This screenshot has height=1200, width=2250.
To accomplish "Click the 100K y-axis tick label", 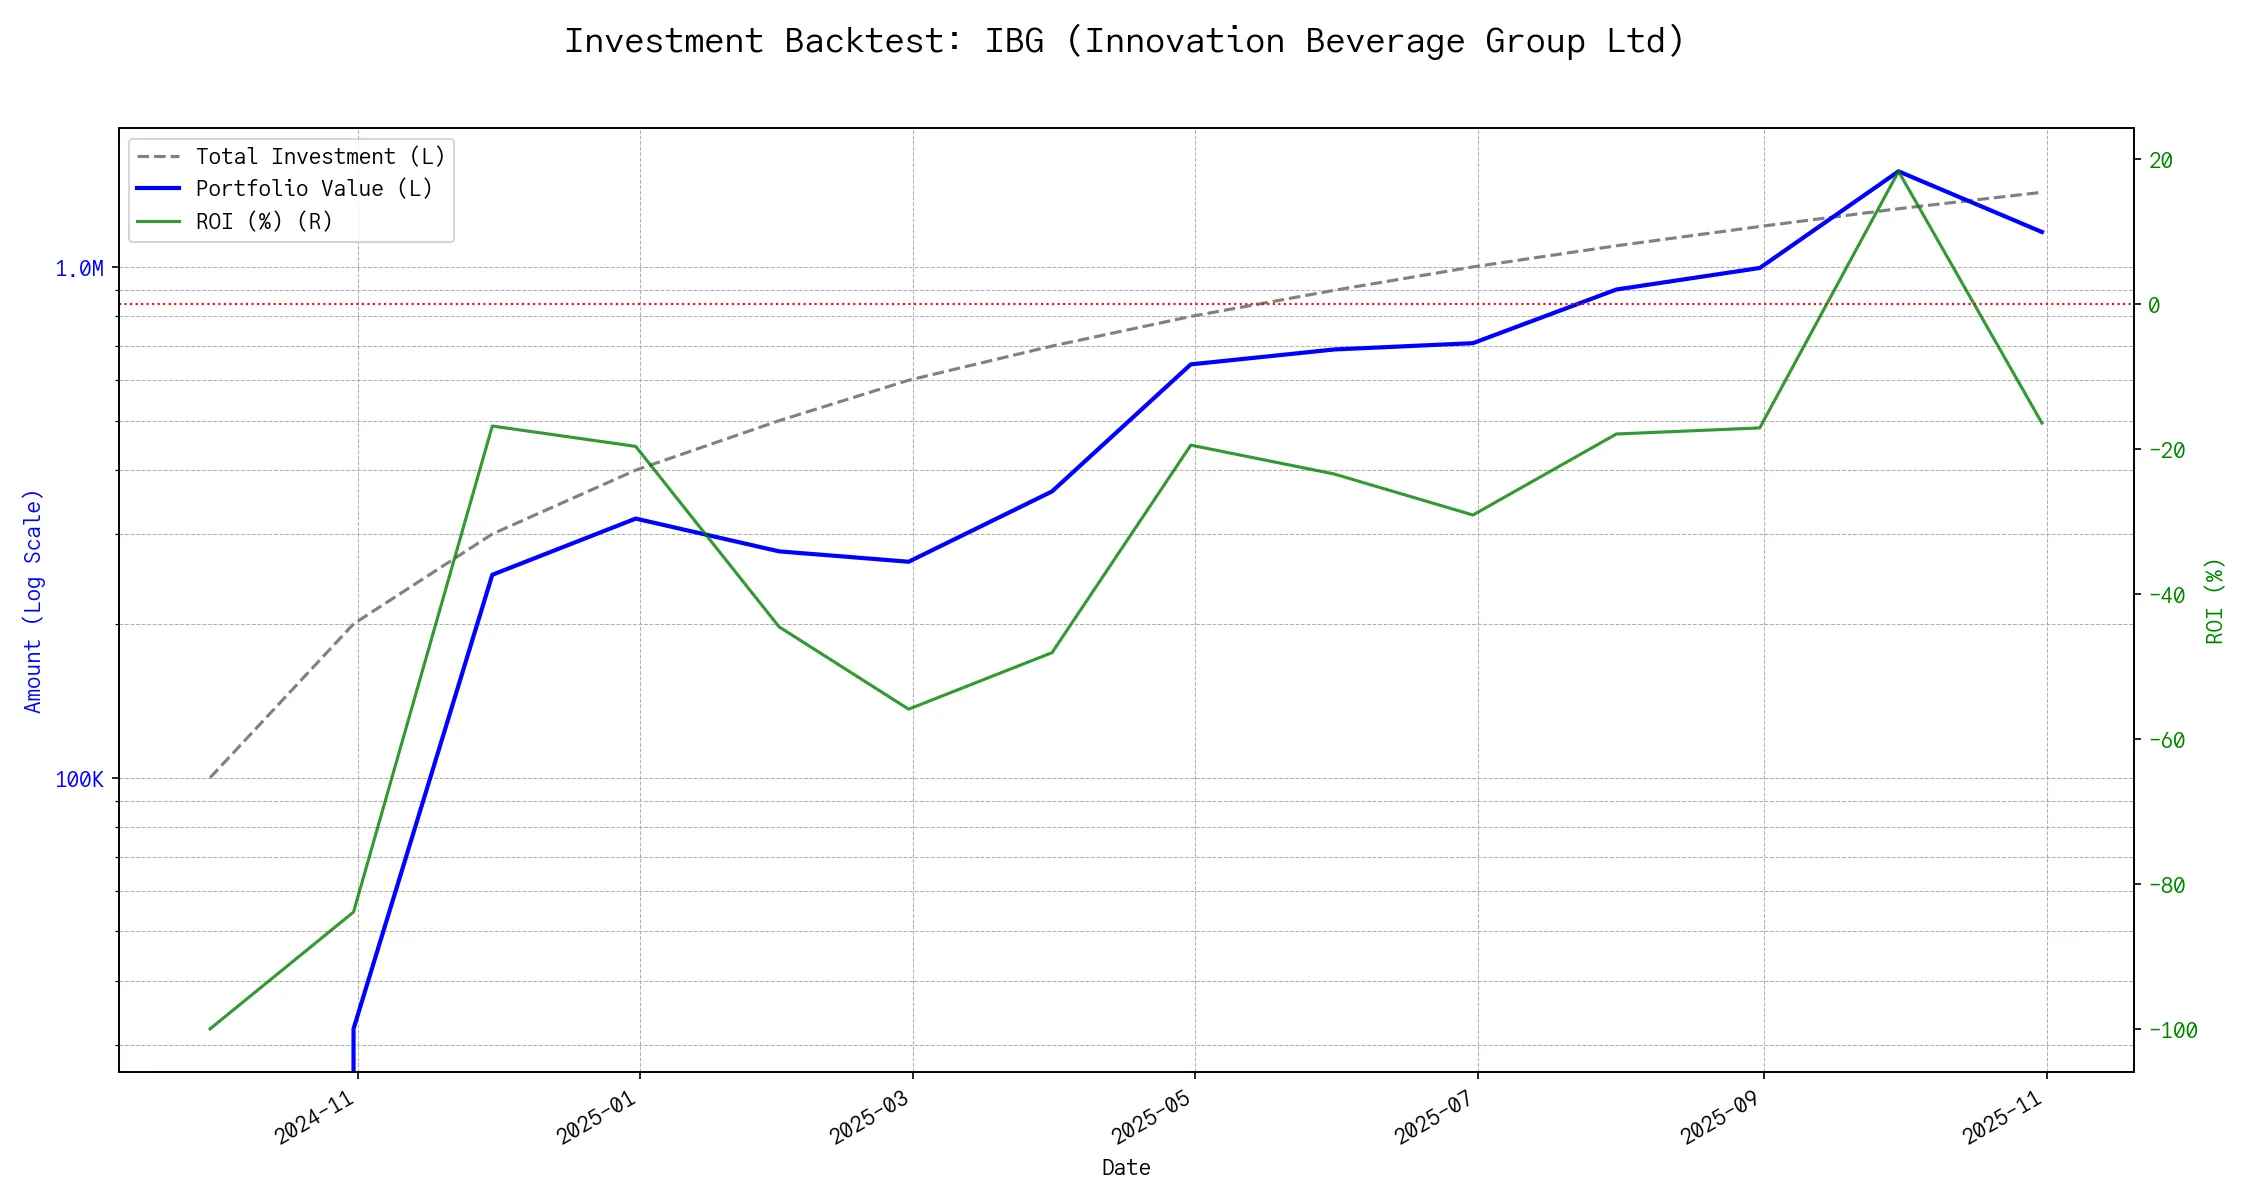I will pos(79,780).
